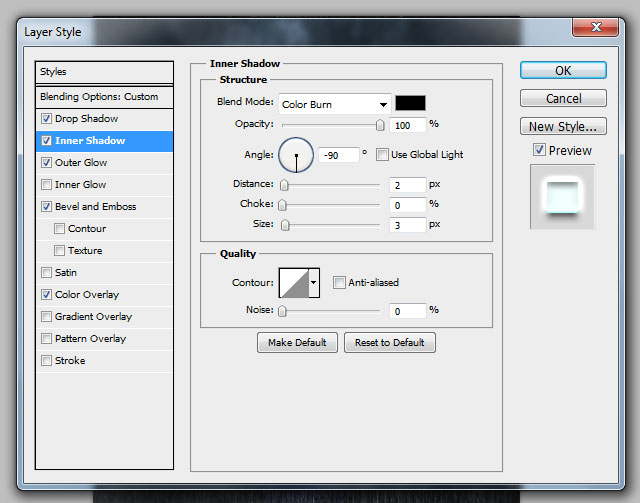Open Blending Options: Custom
Screen dimensions: 640x503
pyautogui.click(x=104, y=97)
